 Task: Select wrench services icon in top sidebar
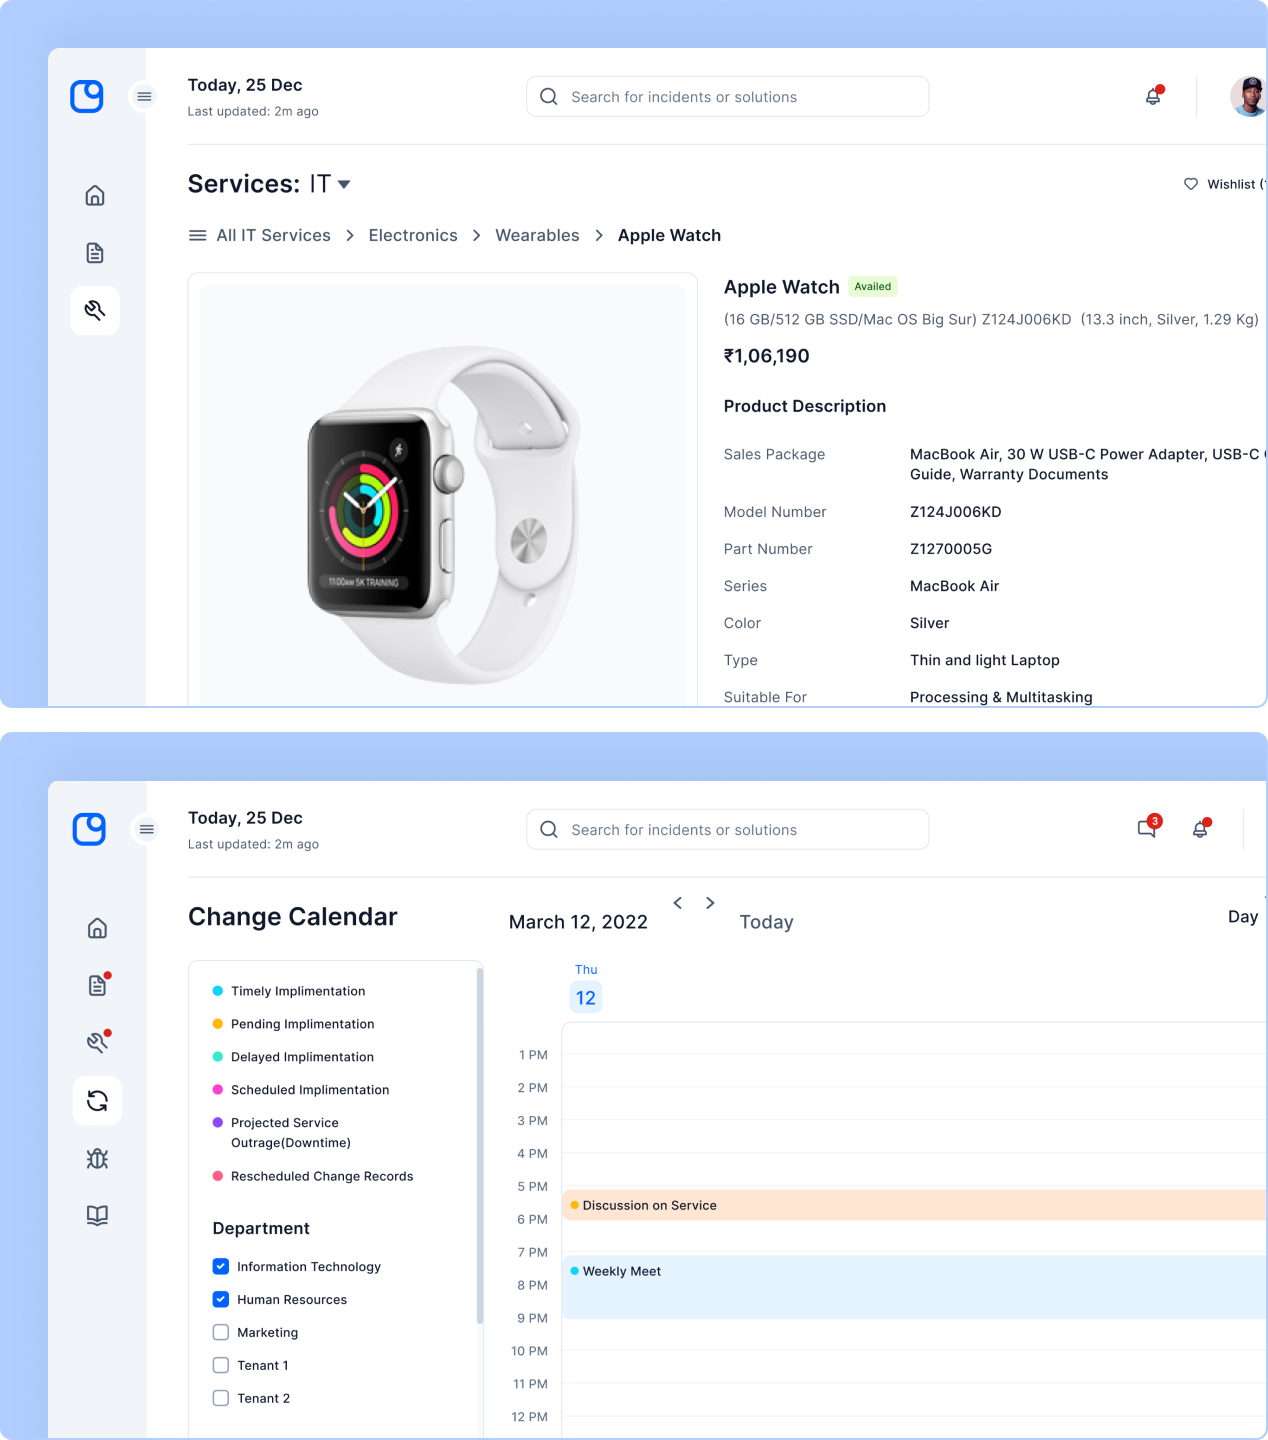(x=95, y=310)
